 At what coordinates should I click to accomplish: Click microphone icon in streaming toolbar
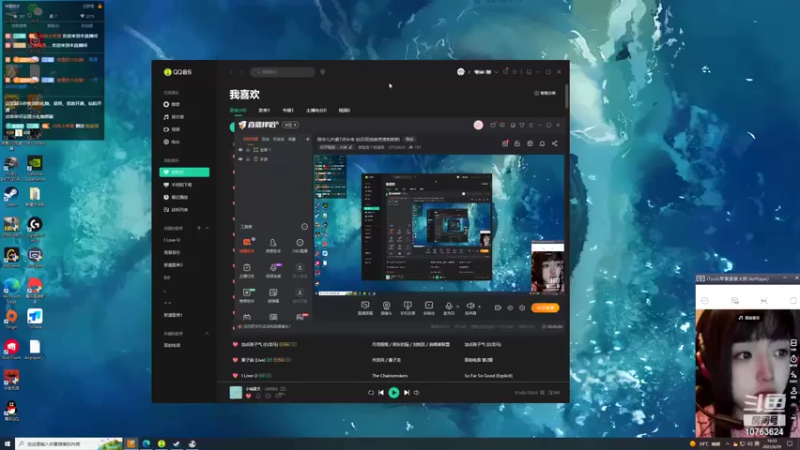click(x=448, y=306)
